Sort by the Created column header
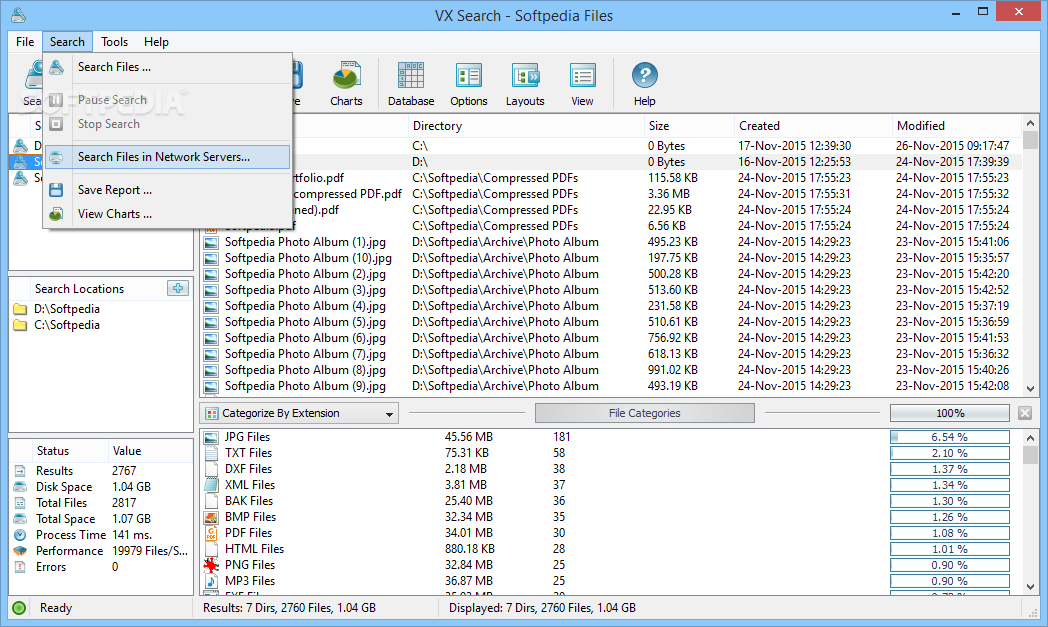 [813, 126]
